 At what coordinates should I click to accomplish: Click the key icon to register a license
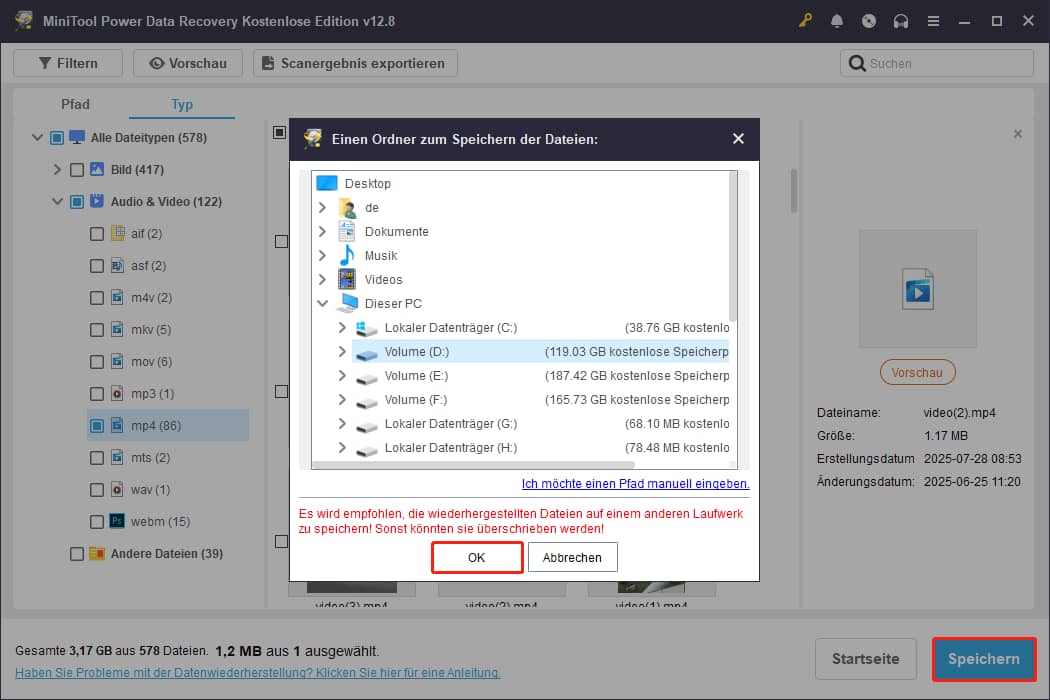tap(805, 20)
